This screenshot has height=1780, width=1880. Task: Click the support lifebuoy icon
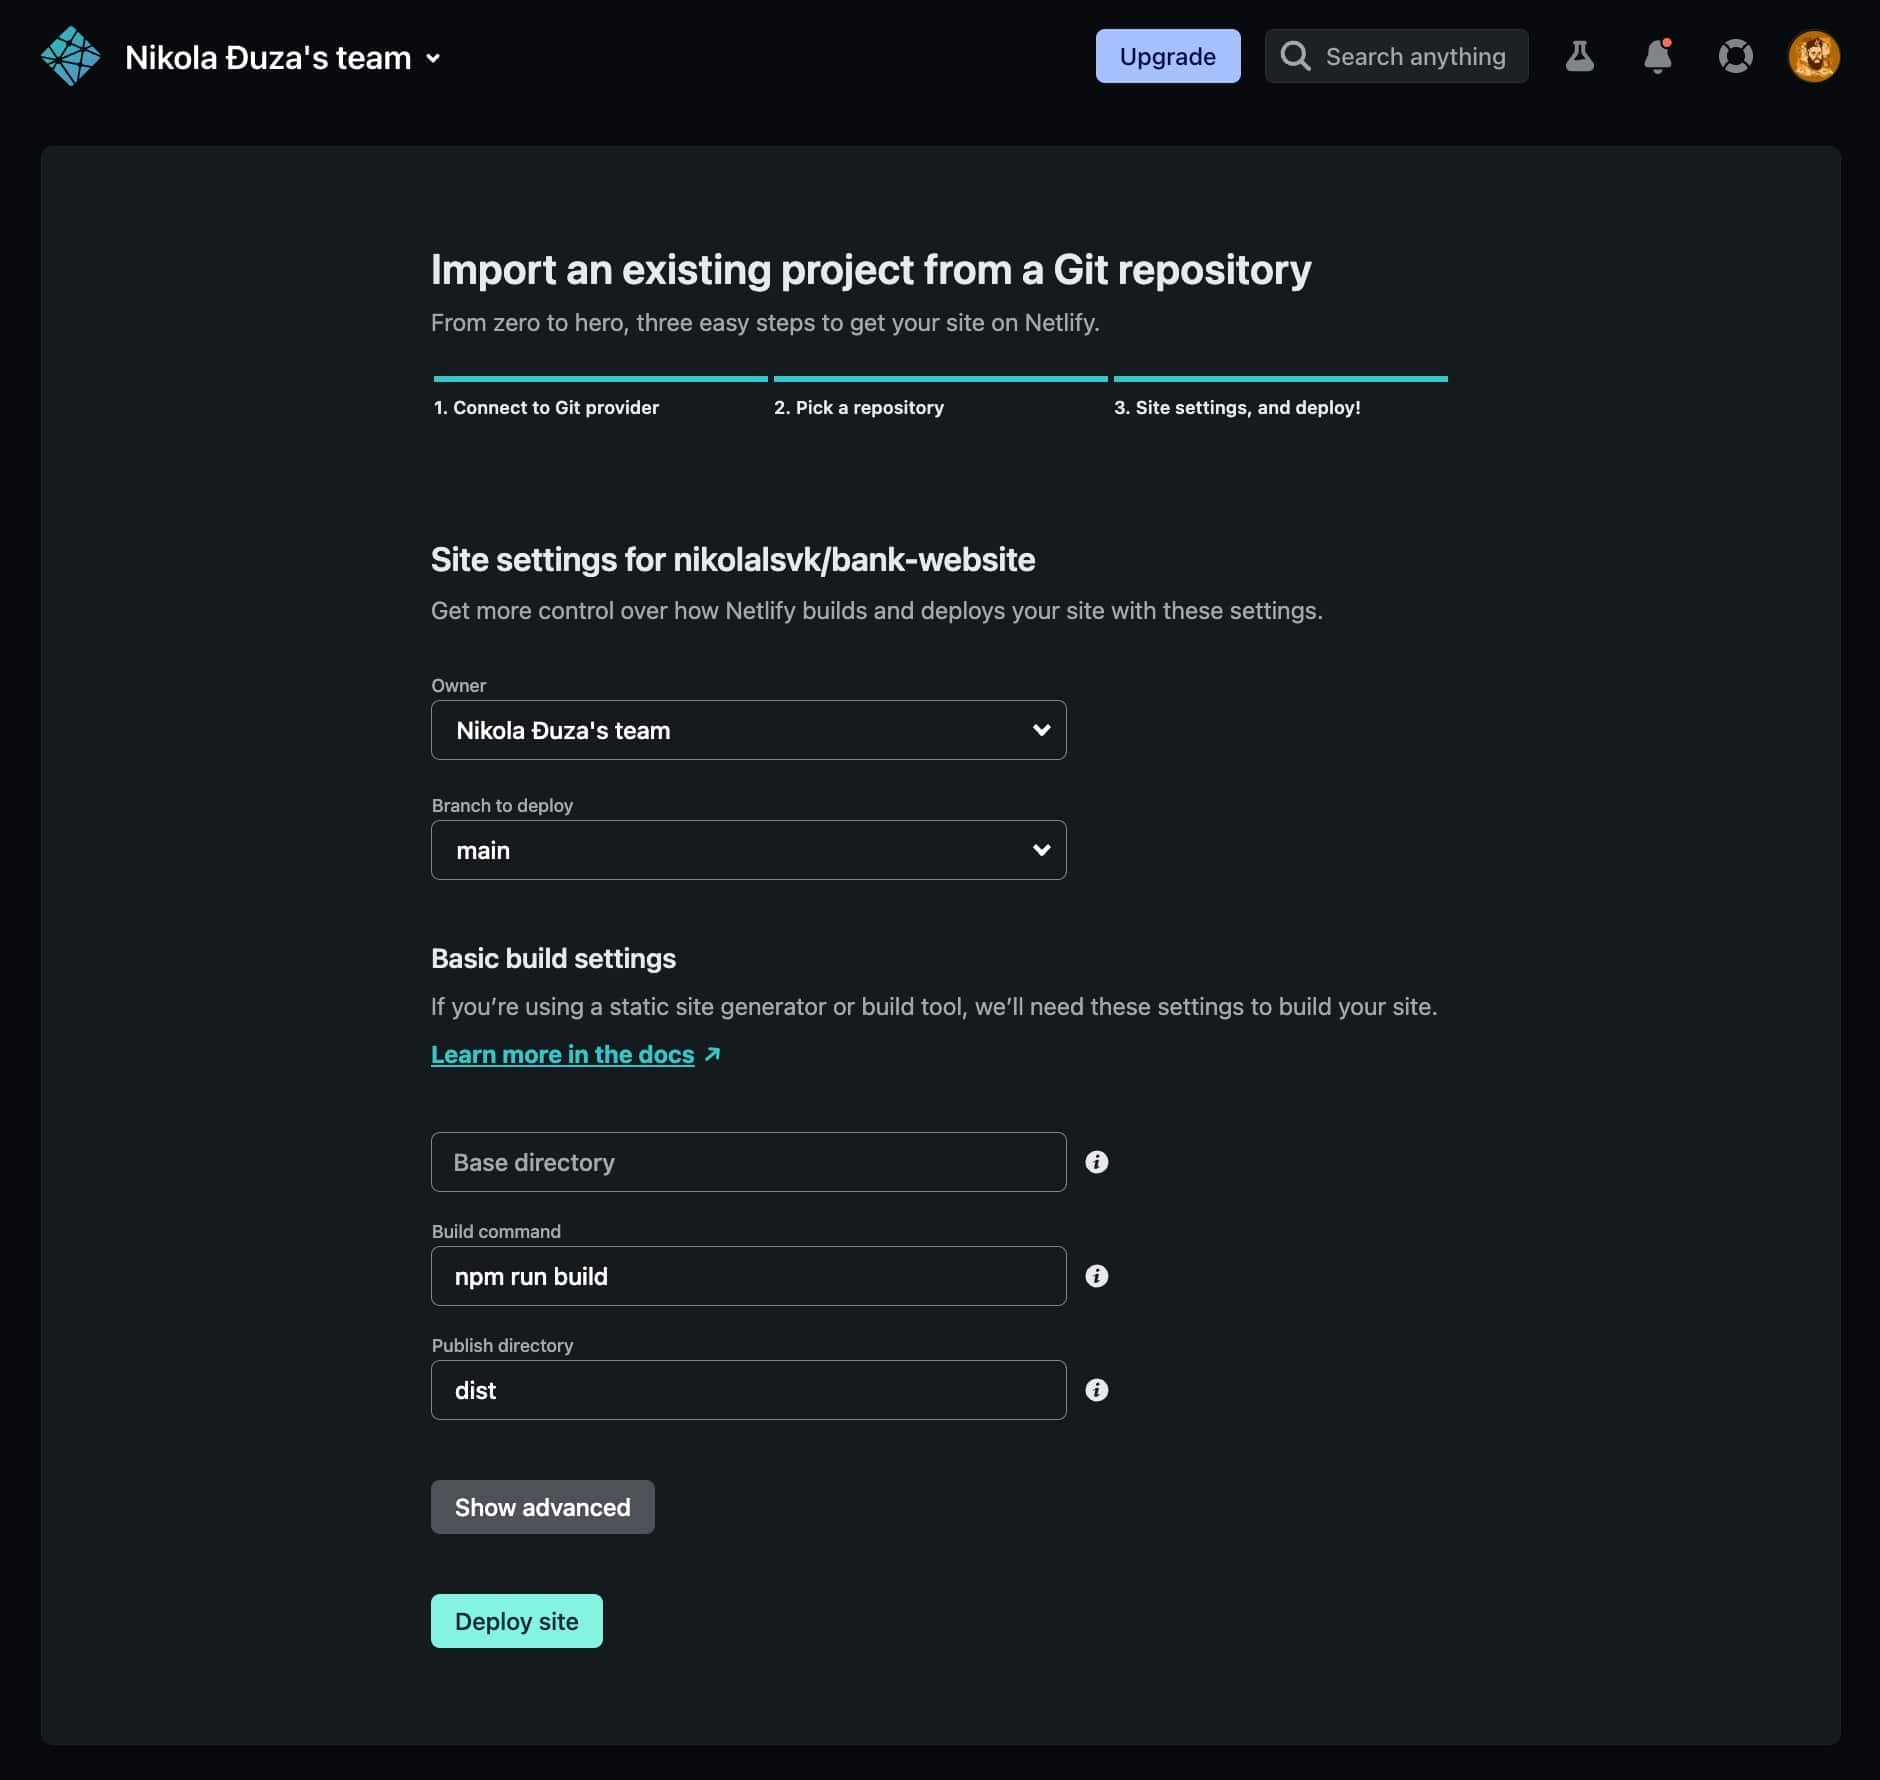click(x=1735, y=57)
